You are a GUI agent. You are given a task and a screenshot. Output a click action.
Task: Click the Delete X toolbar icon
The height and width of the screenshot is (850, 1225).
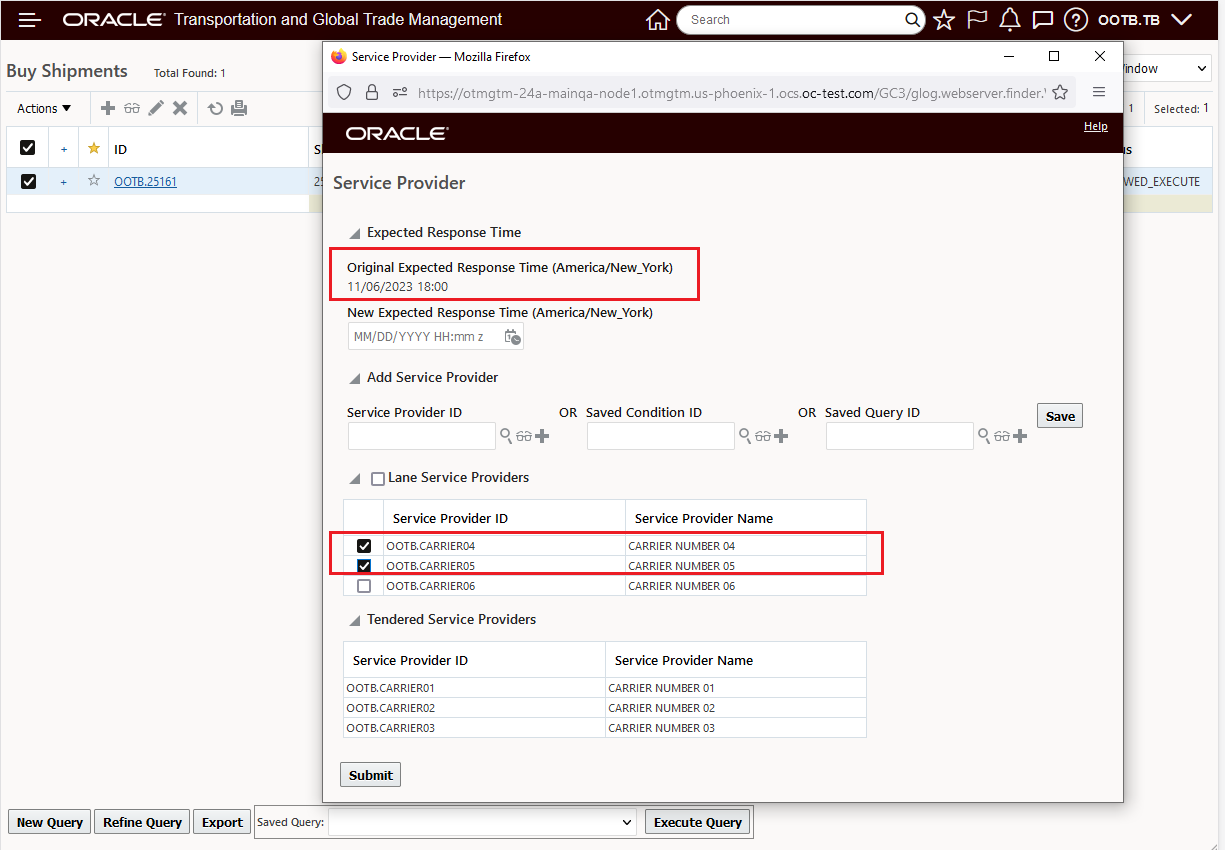(x=180, y=108)
